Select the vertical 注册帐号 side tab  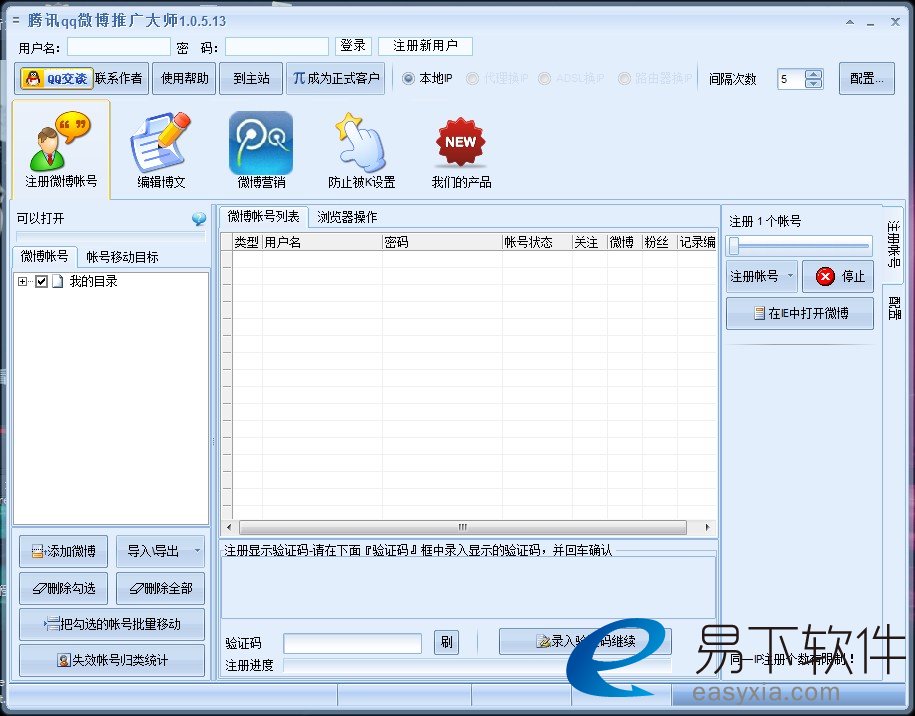pos(893,245)
